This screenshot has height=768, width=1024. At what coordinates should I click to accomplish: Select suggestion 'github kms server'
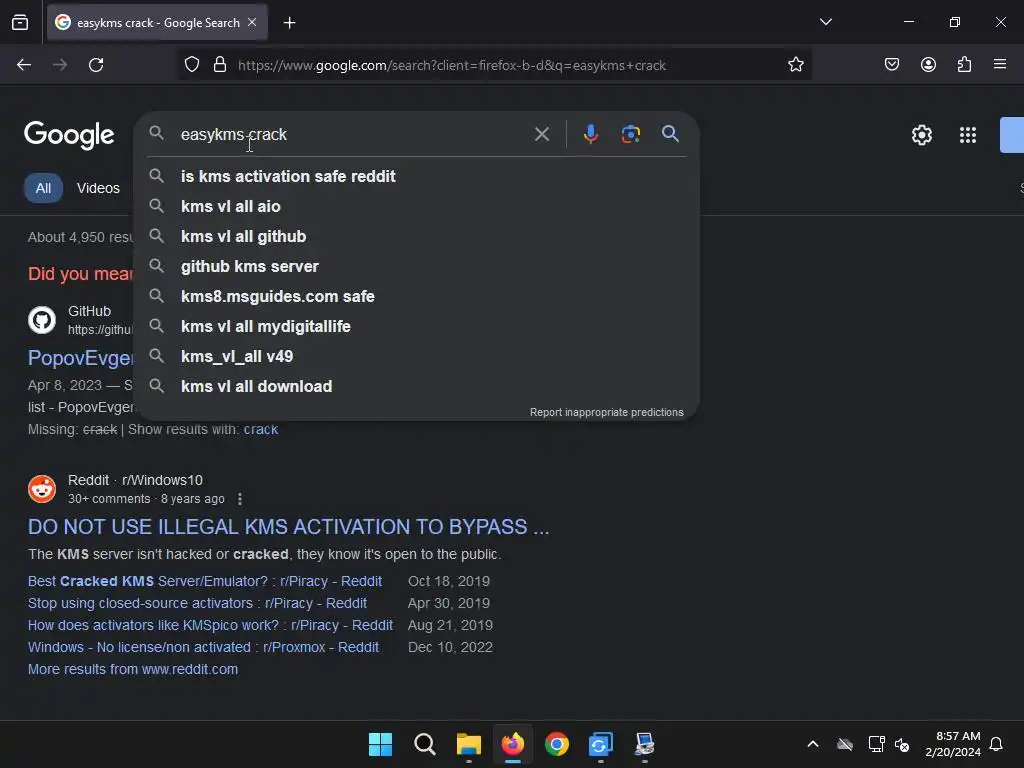coord(417,266)
